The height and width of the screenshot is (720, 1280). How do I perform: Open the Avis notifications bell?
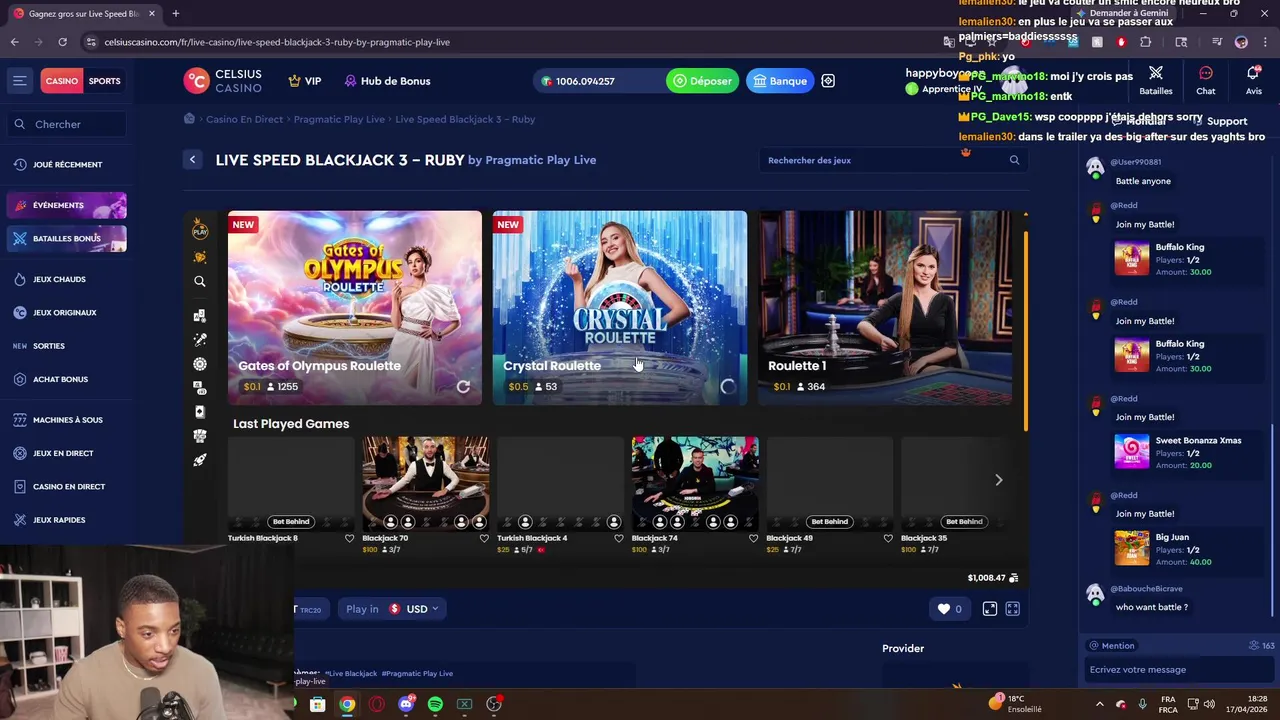[1253, 80]
